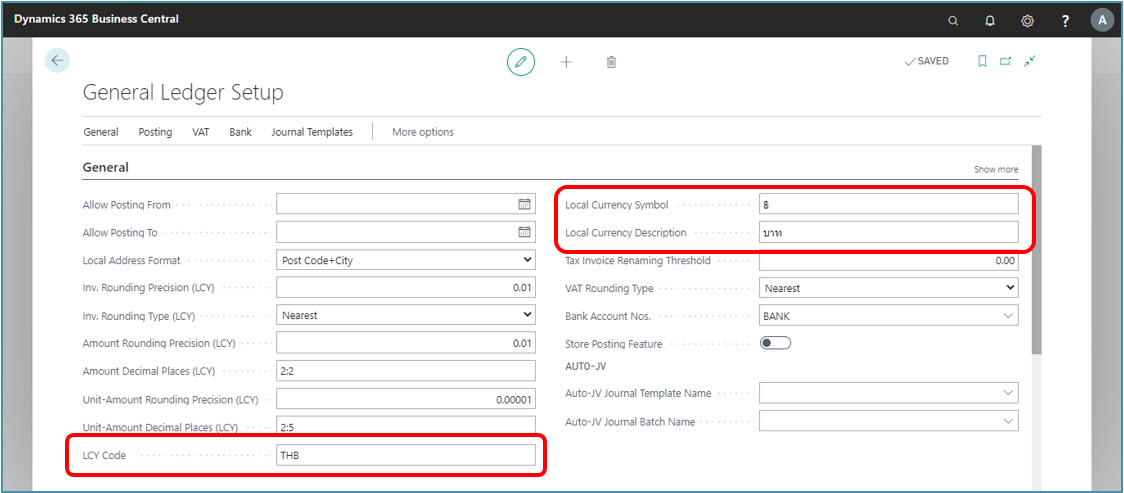This screenshot has height=493, width=1124.
Task: Click More options
Action: [423, 132]
